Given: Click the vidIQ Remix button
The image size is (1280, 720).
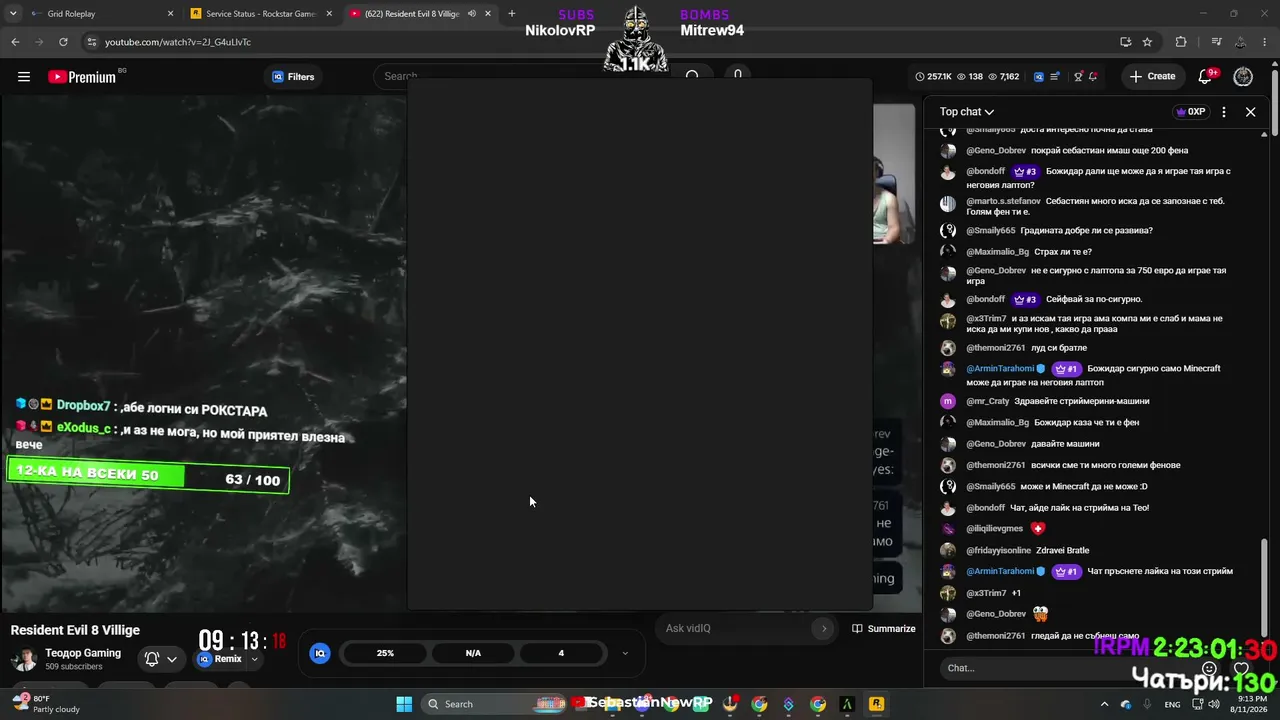Looking at the screenshot, I should pos(220,659).
